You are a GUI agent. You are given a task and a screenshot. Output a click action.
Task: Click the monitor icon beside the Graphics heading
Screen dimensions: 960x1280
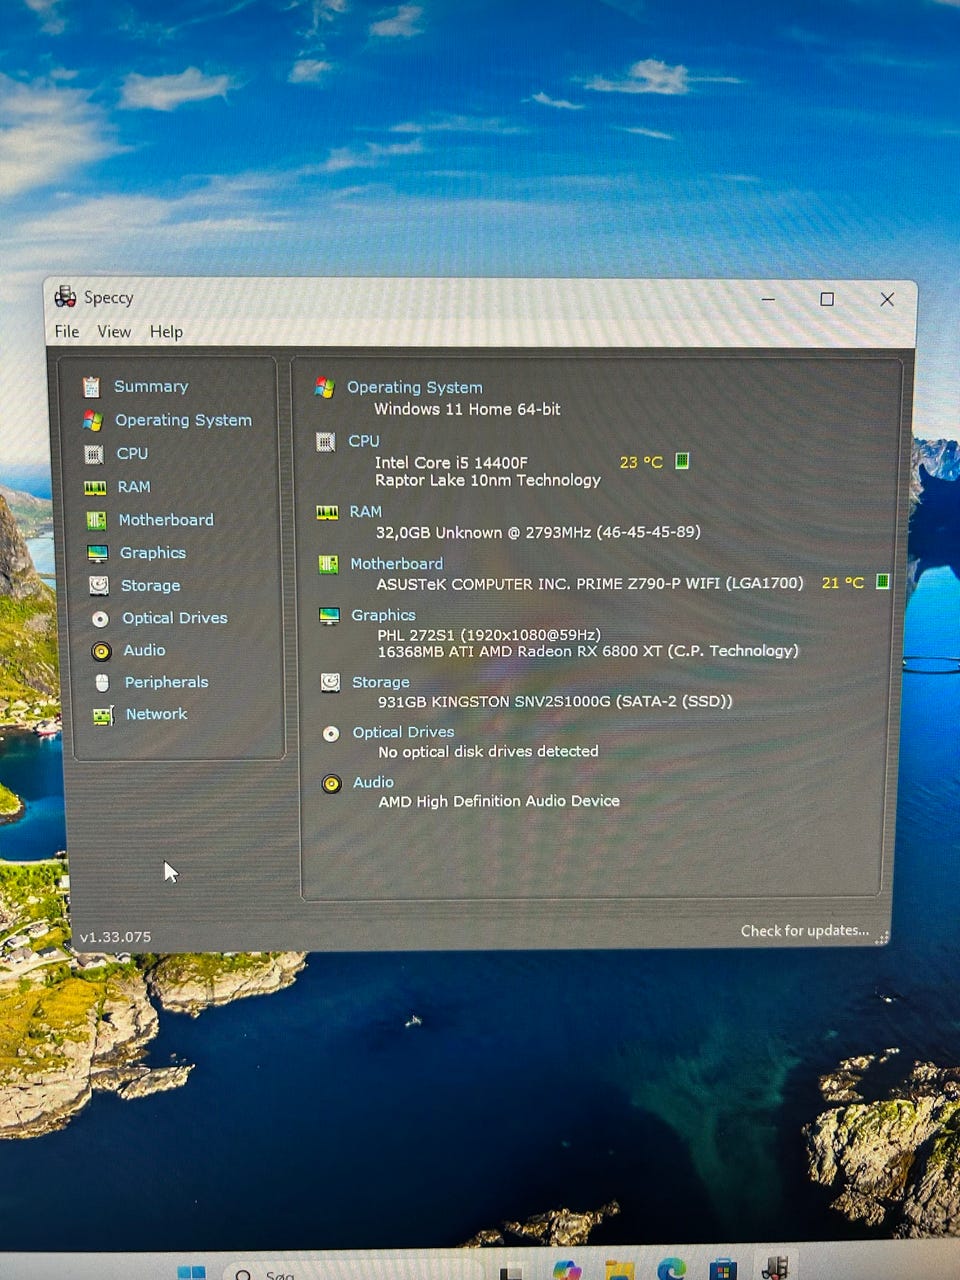pyautogui.click(x=329, y=616)
